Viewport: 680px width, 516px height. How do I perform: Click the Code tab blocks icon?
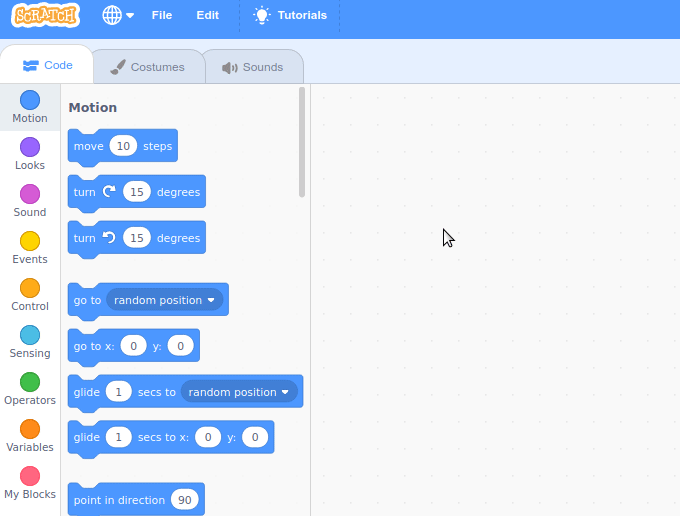30,65
